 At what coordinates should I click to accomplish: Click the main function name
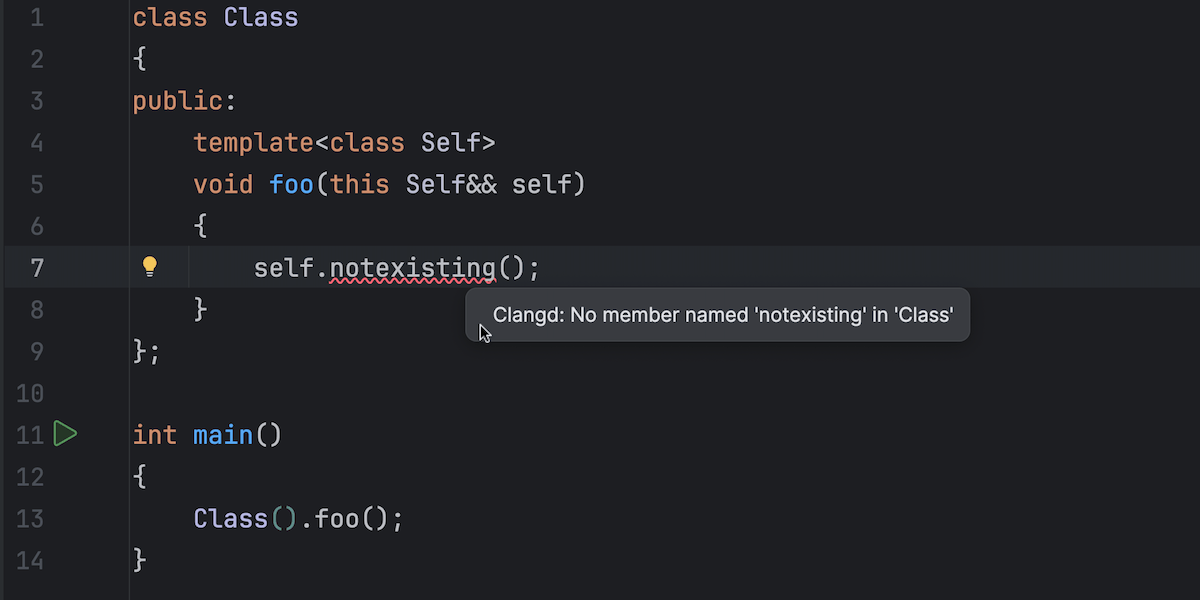224,435
